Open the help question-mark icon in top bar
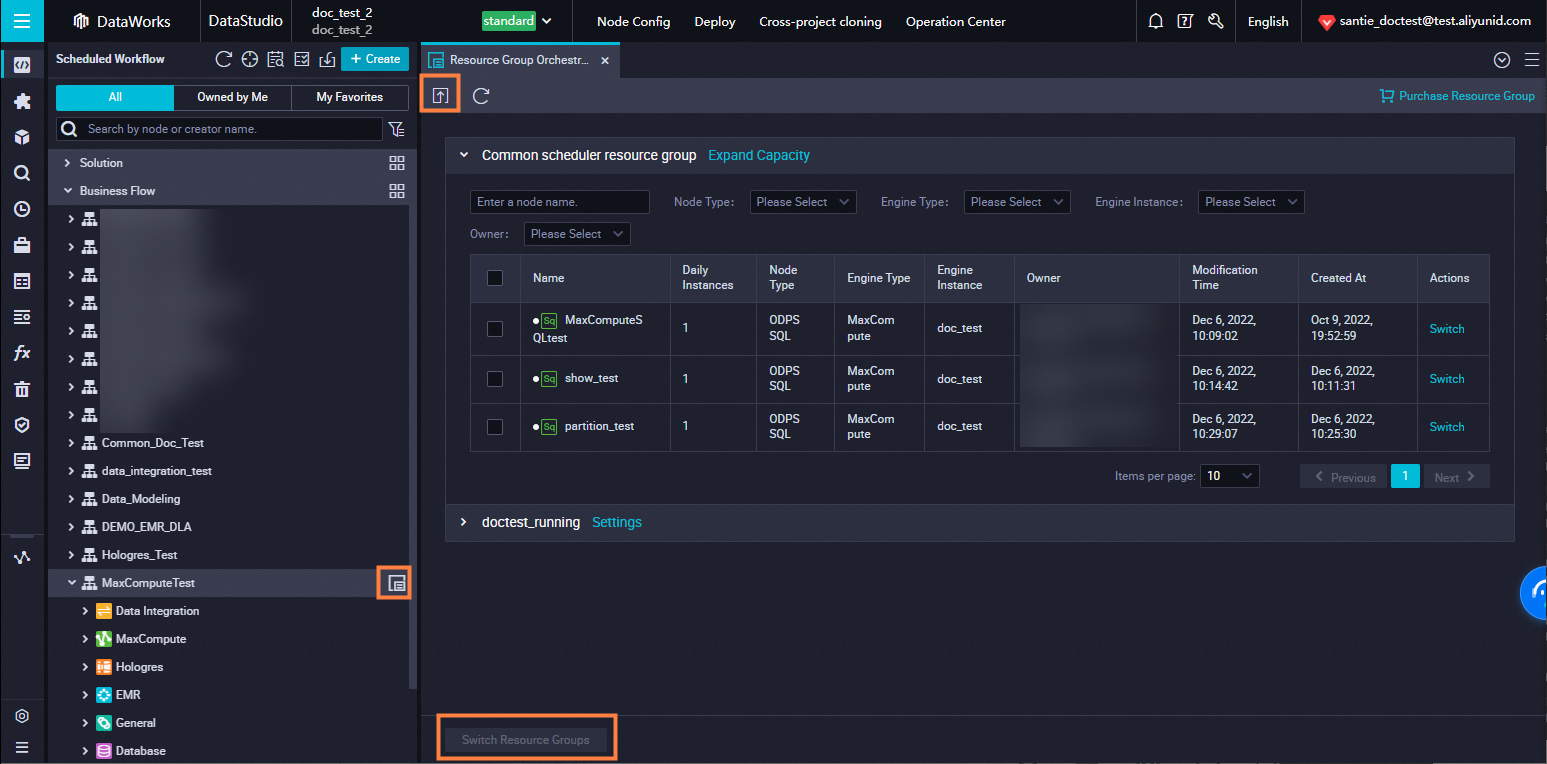Viewport: 1547px width, 764px height. [x=1185, y=21]
